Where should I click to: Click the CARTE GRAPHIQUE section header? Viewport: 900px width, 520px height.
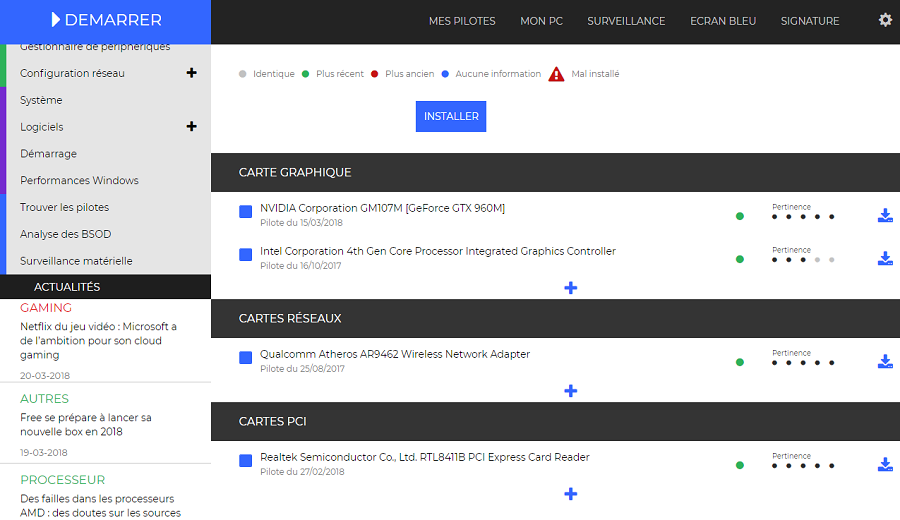pyautogui.click(x=556, y=172)
